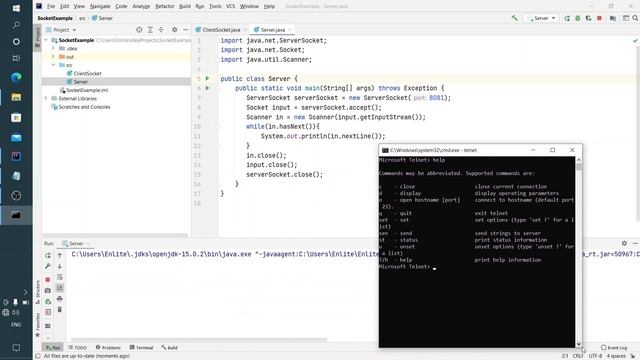Viewport: 640px width, 360px height.
Task: Open File Explorer from the taskbar
Action: [x=16, y=97]
